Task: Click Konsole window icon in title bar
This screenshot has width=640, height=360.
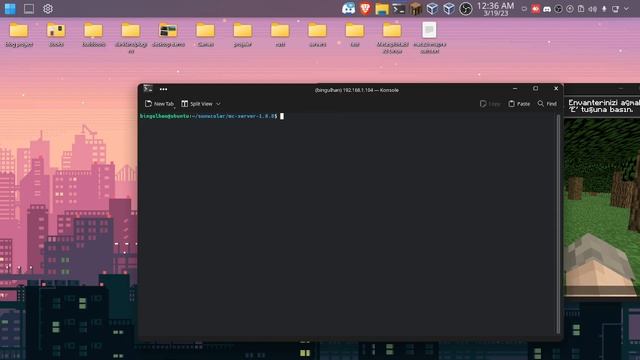Action: pyautogui.click(x=148, y=89)
